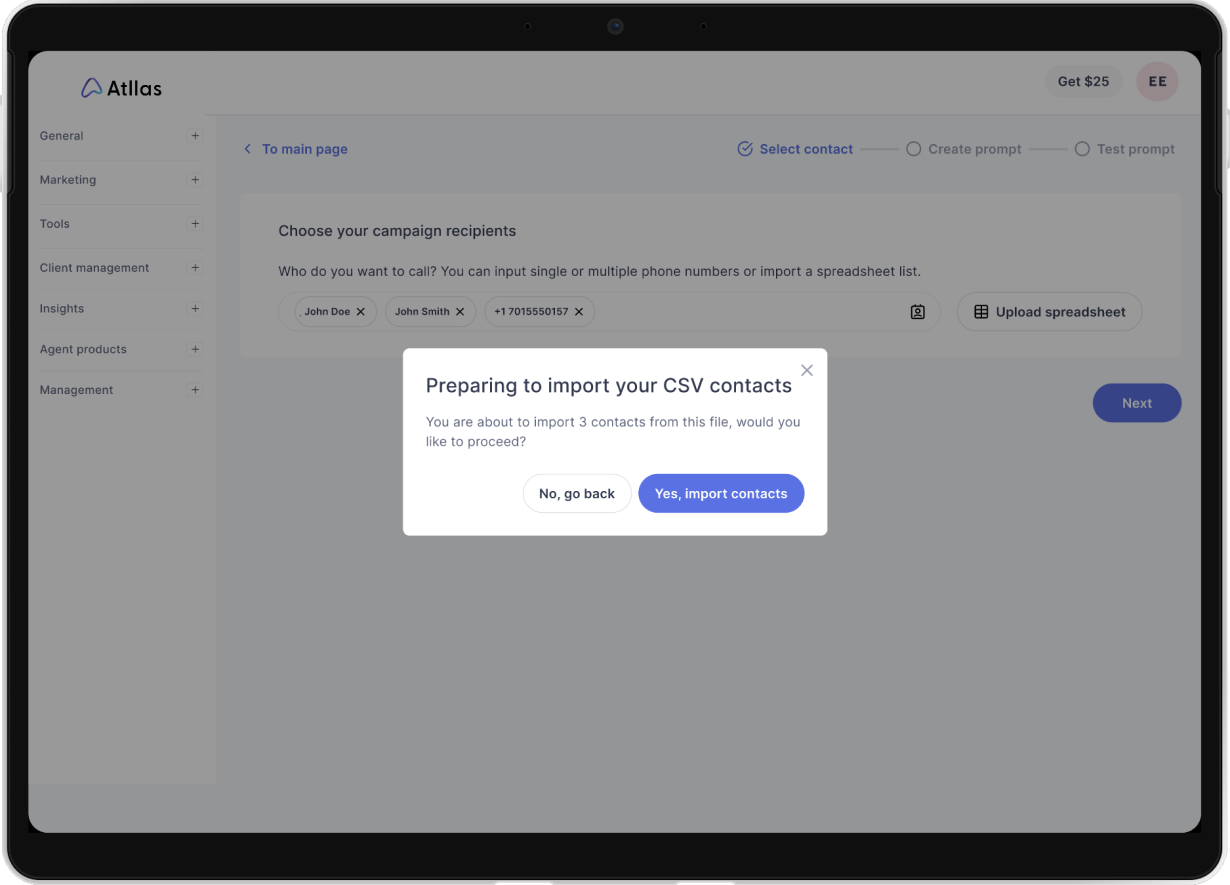Click the EE user avatar
The height and width of the screenshot is (885, 1230).
pyautogui.click(x=1157, y=82)
